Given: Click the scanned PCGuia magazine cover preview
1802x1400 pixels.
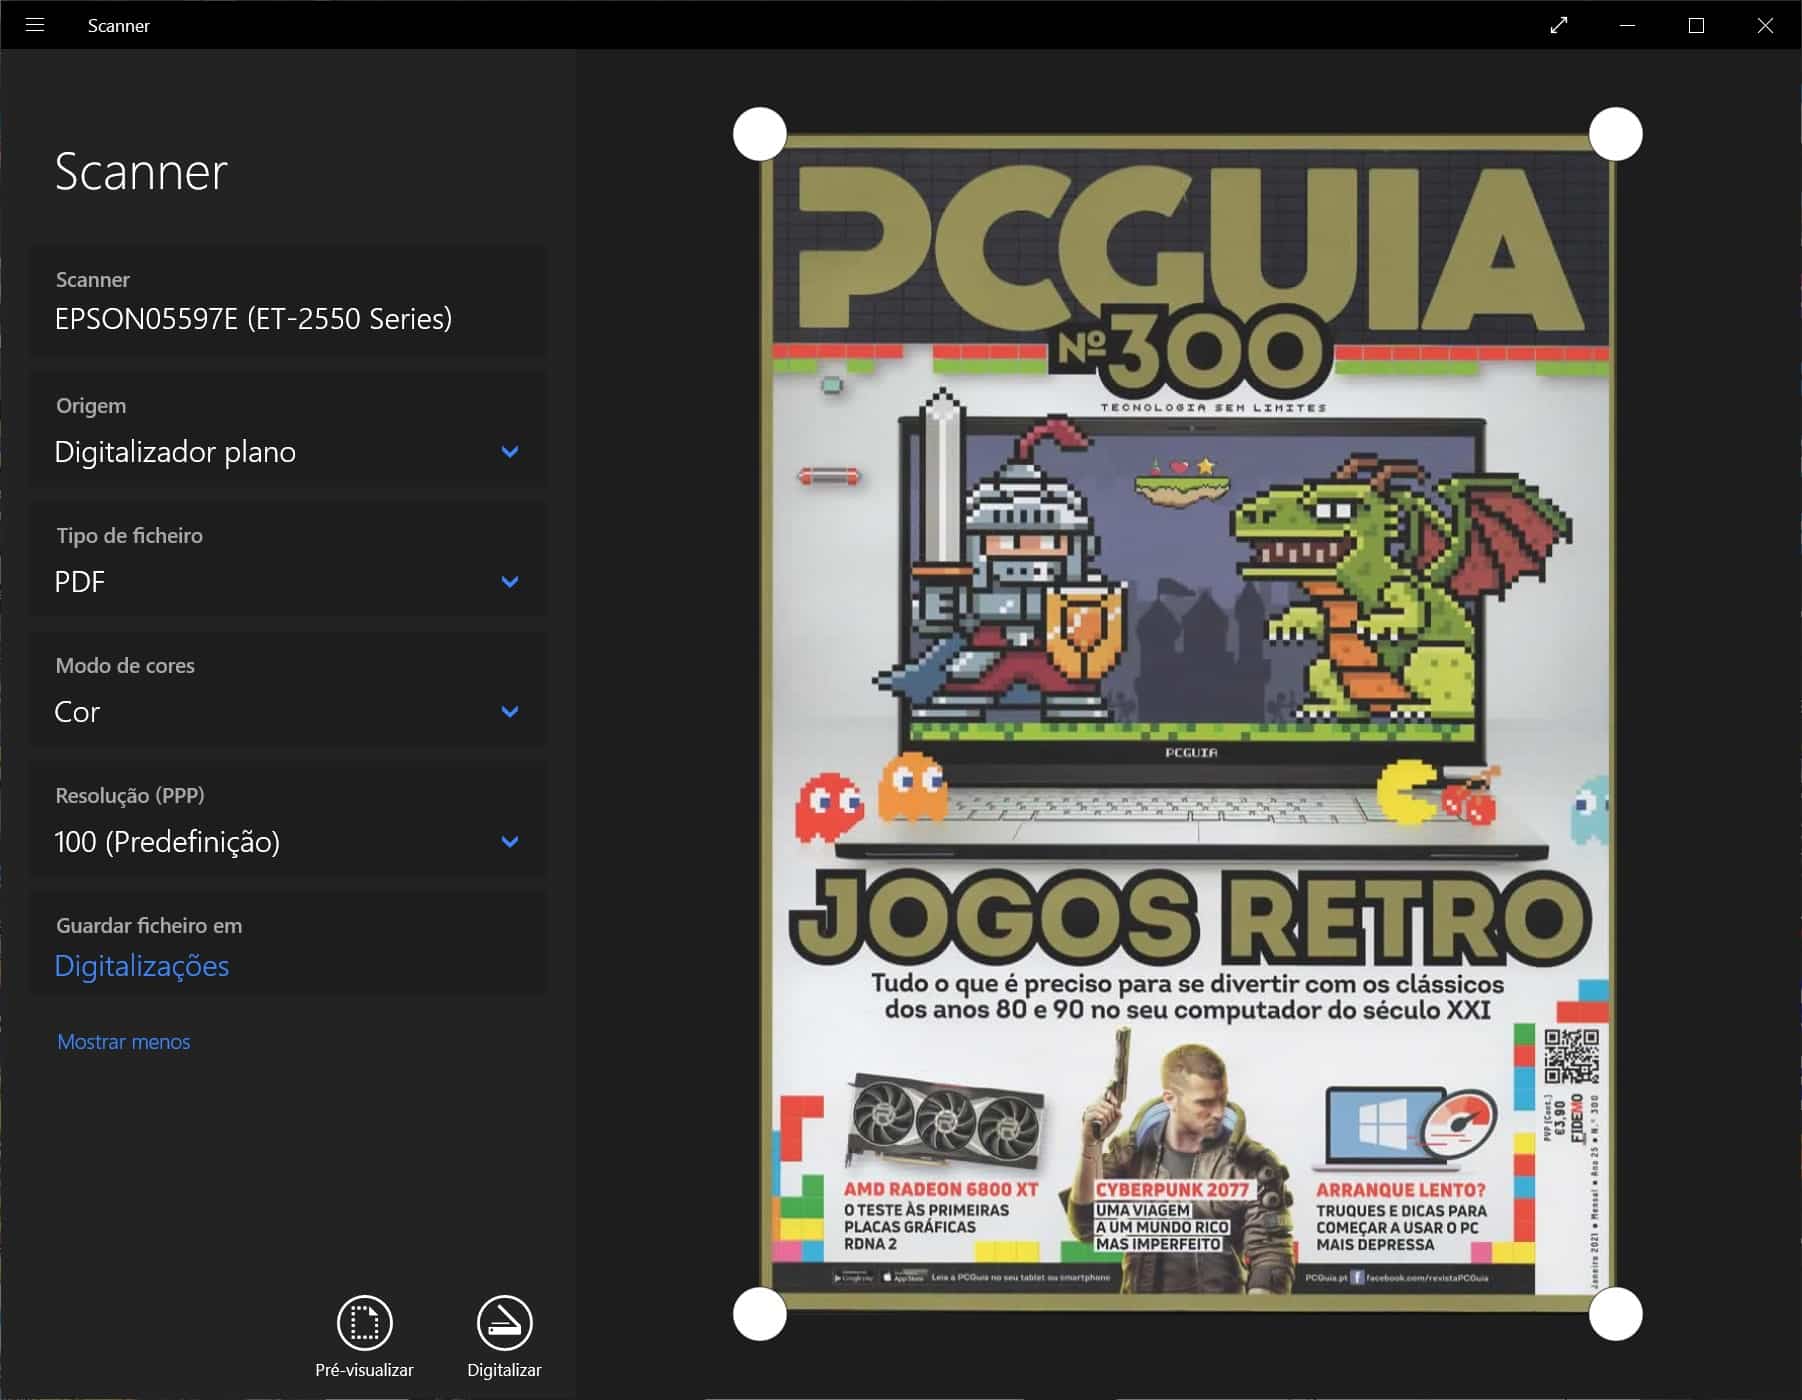Looking at the screenshot, I should click(x=1188, y=720).
